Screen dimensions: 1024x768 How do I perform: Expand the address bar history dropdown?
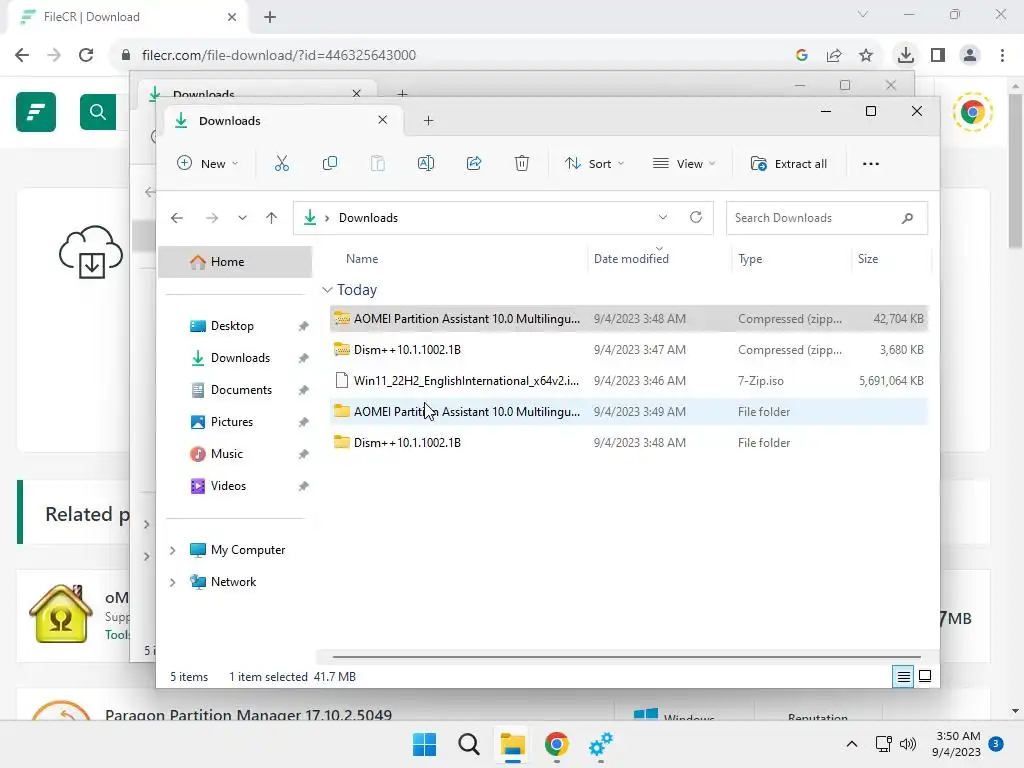coord(663,217)
